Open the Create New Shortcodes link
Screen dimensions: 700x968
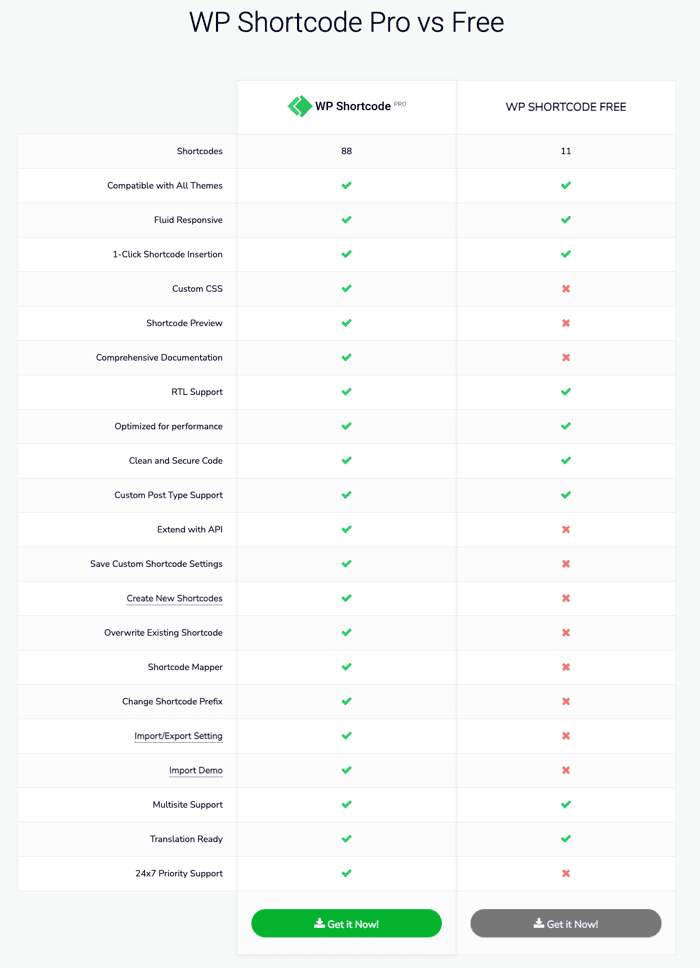(x=174, y=598)
